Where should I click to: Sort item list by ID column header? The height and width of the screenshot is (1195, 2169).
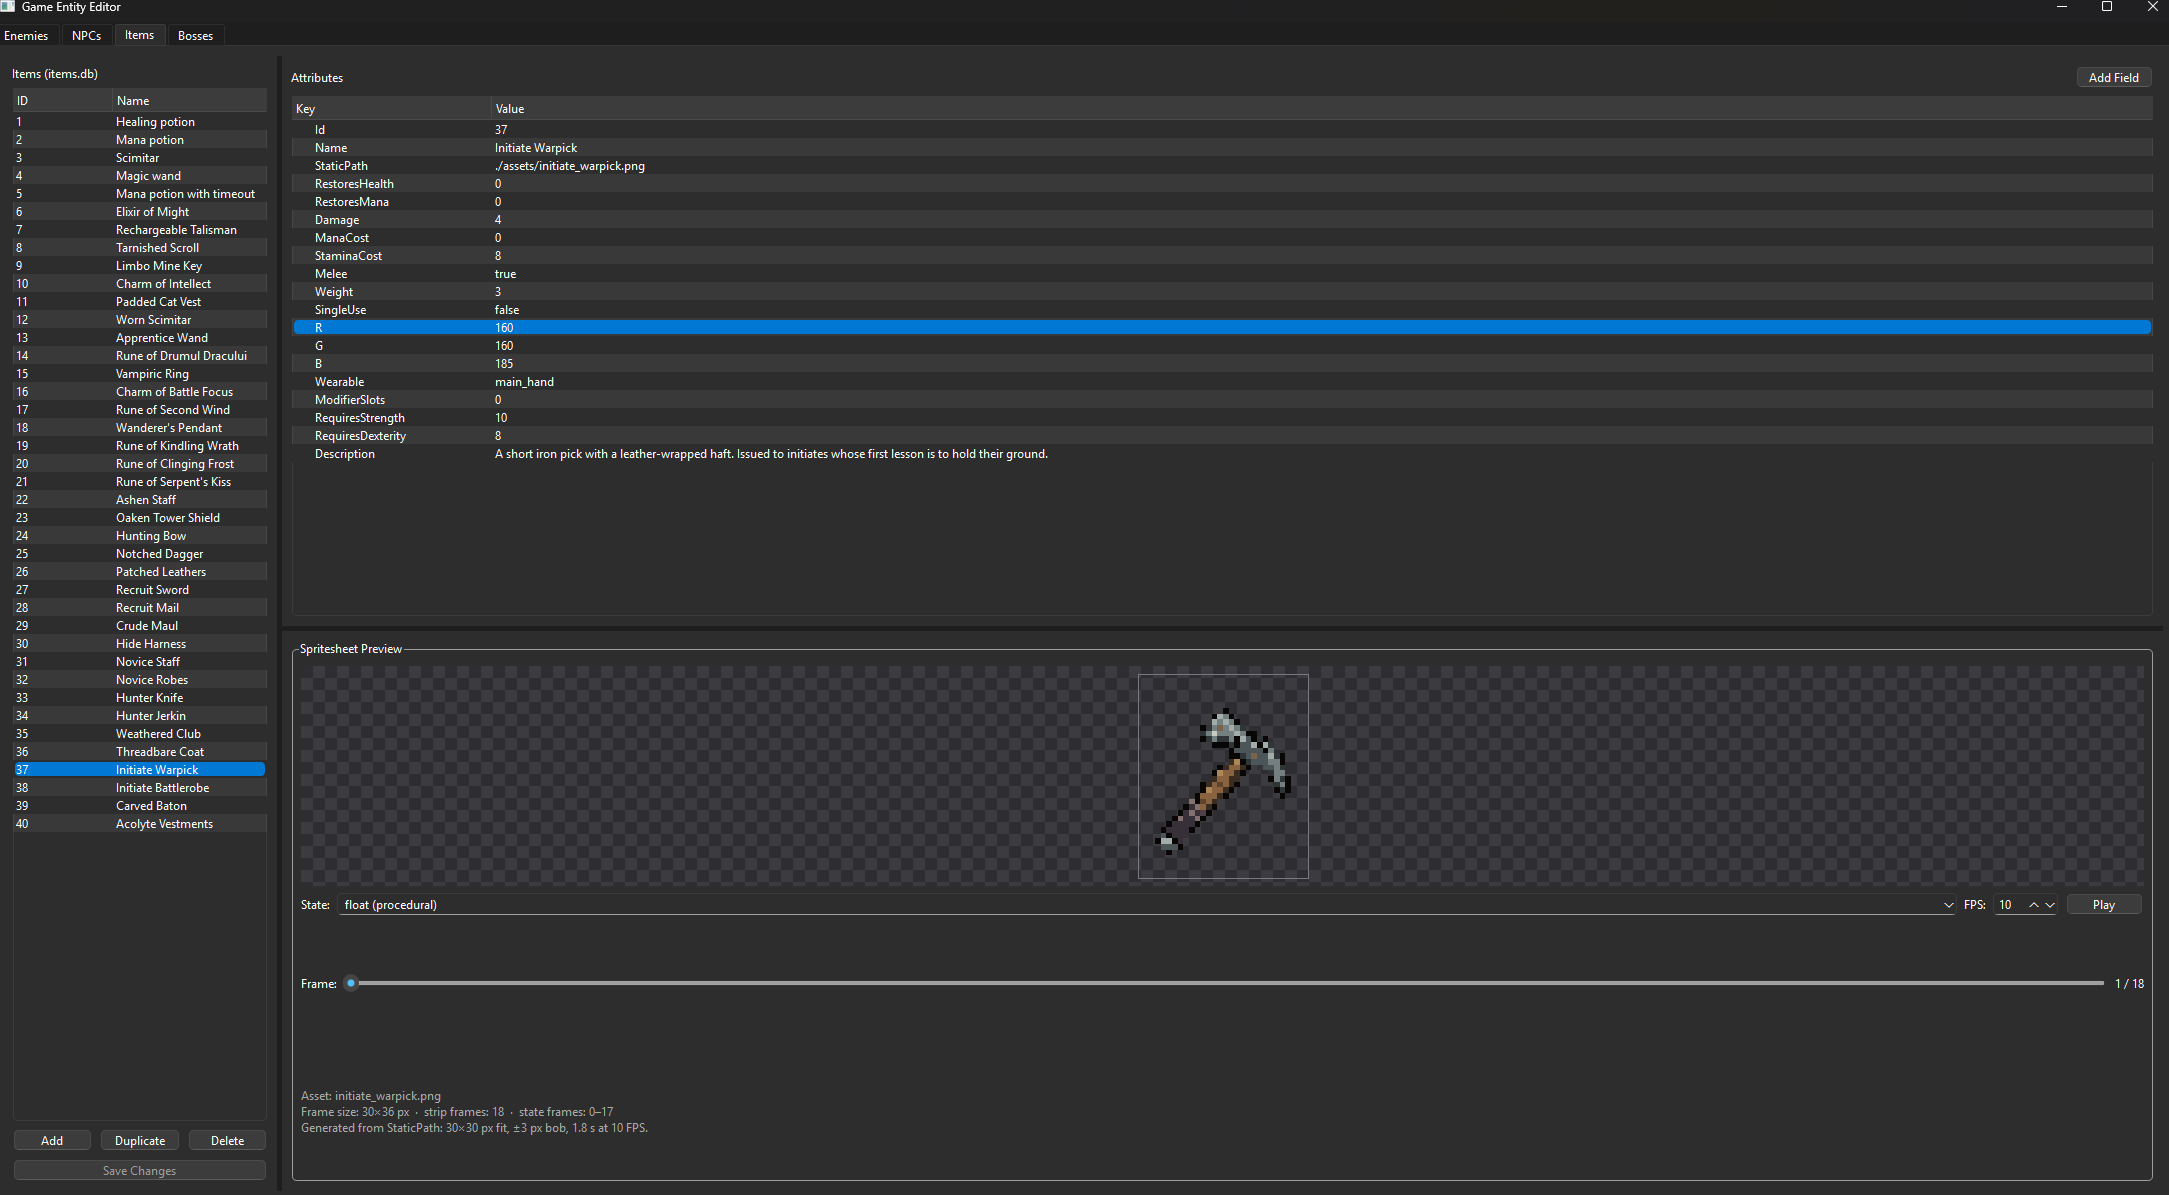tap(62, 100)
